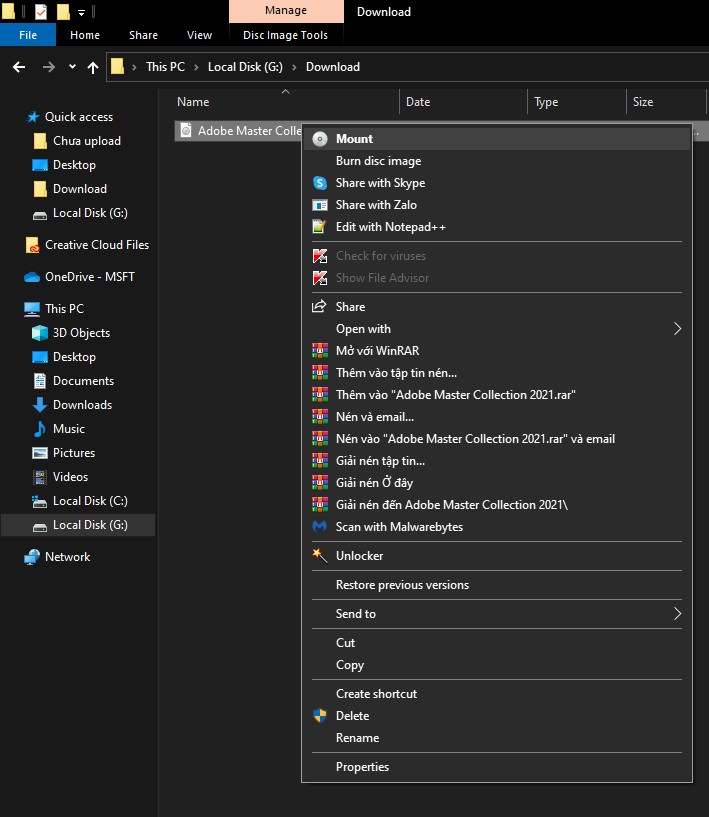Click the File button in ribbon
This screenshot has width=709, height=817.
click(x=28, y=35)
